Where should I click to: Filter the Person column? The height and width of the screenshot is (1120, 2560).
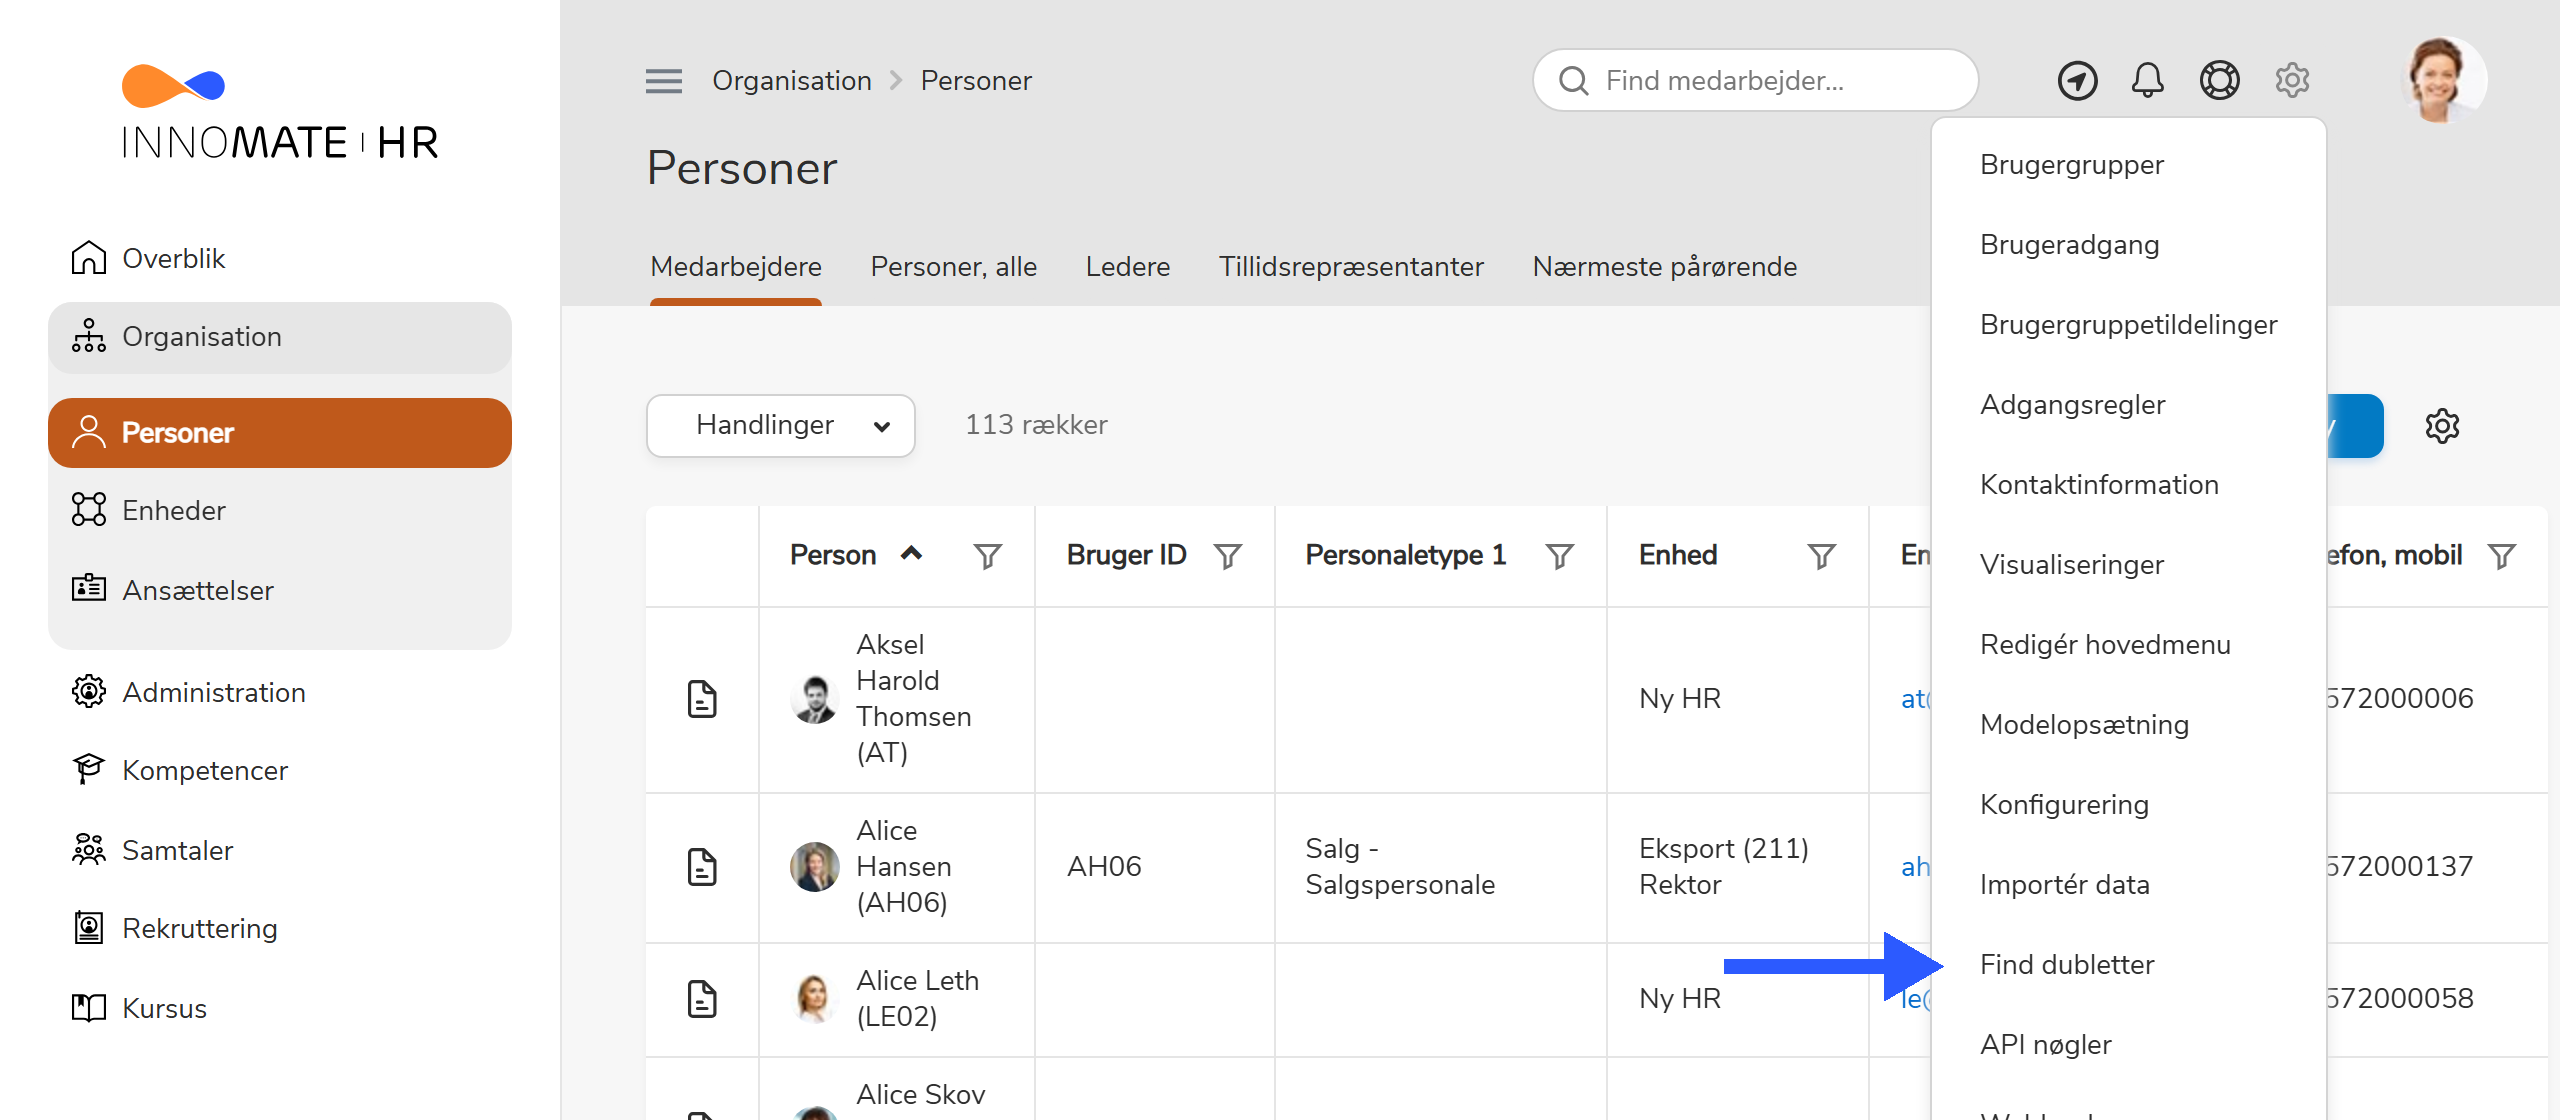988,556
